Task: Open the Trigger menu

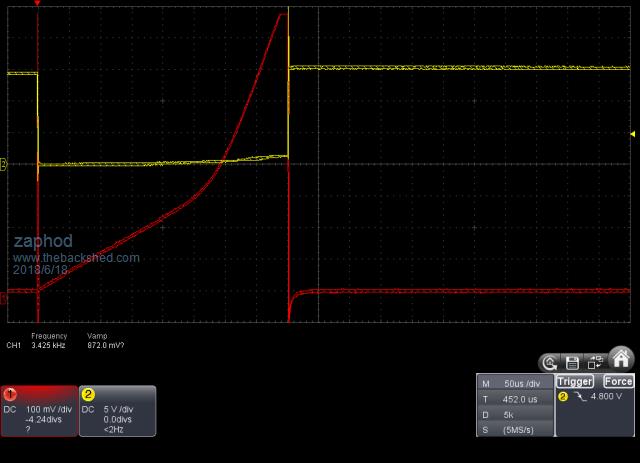Action: (573, 381)
